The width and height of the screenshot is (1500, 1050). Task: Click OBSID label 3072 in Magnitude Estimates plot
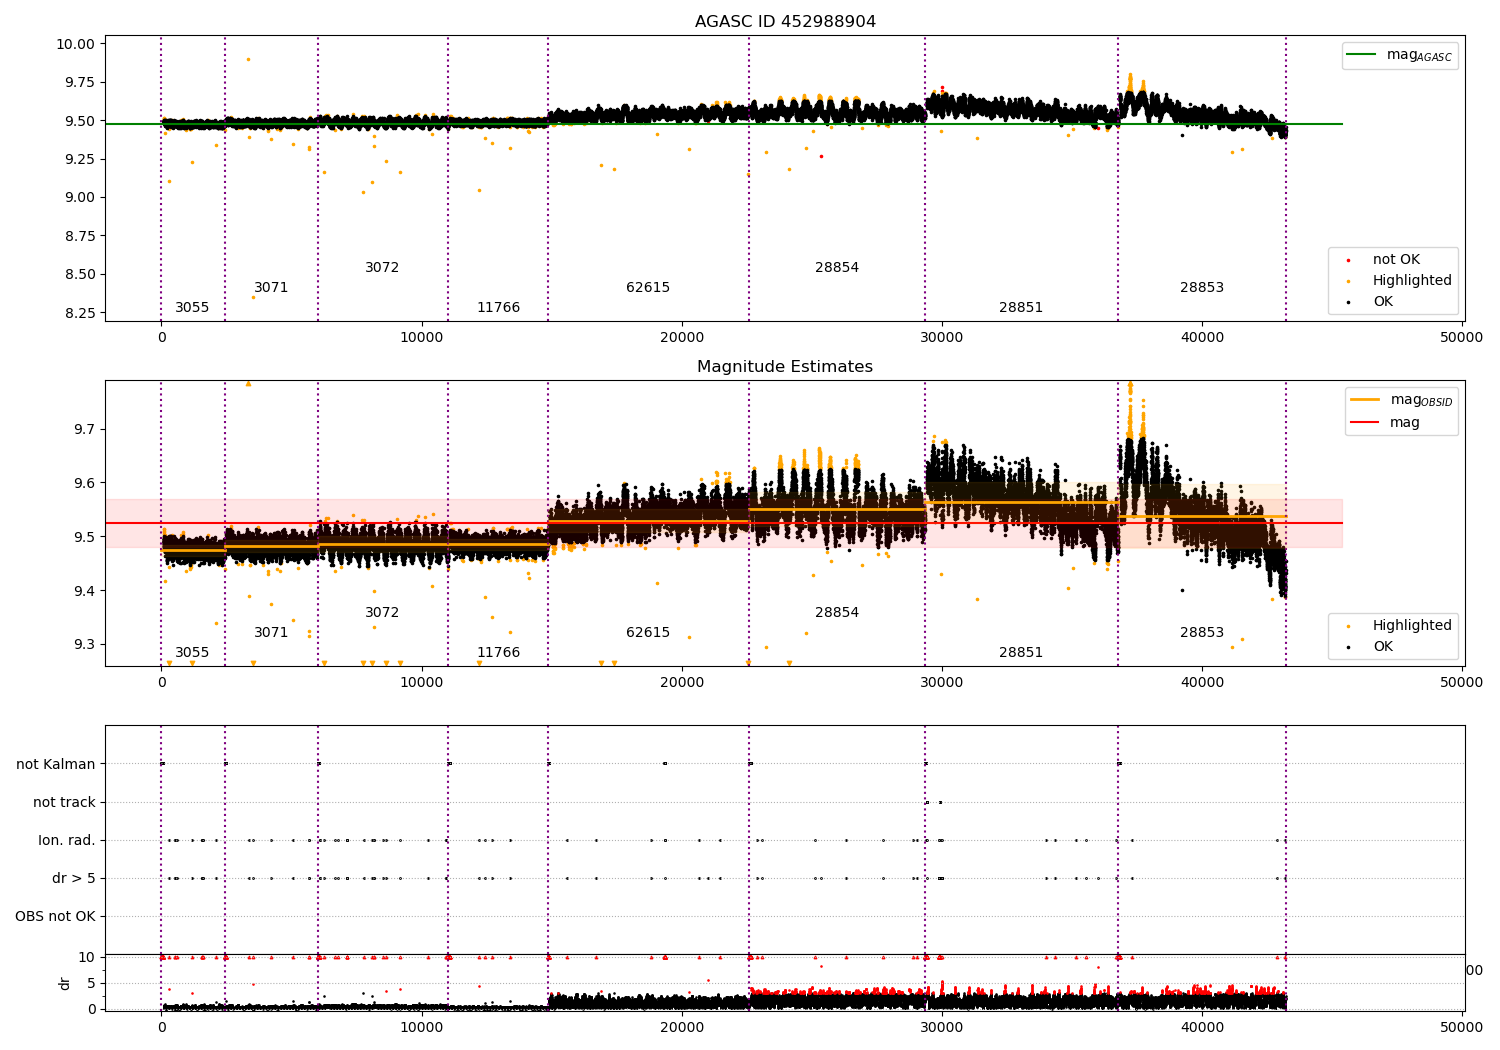[x=382, y=613]
